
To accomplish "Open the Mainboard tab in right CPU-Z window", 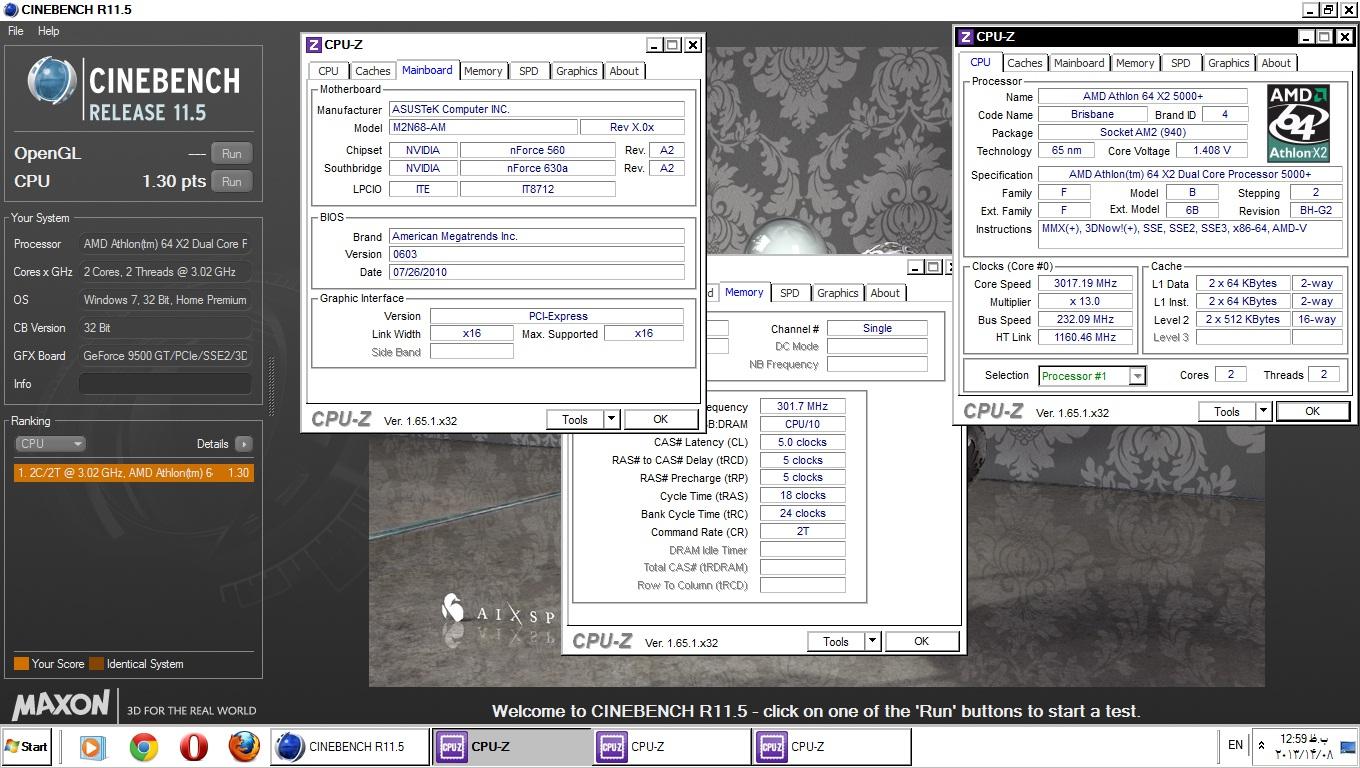I will [1079, 63].
